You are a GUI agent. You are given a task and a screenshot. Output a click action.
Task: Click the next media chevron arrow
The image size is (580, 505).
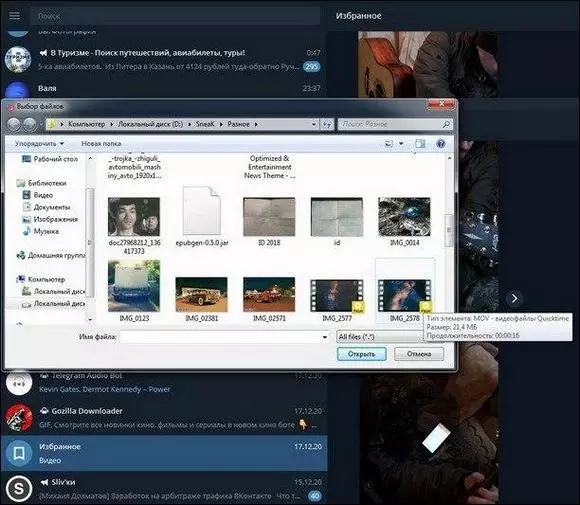click(514, 298)
